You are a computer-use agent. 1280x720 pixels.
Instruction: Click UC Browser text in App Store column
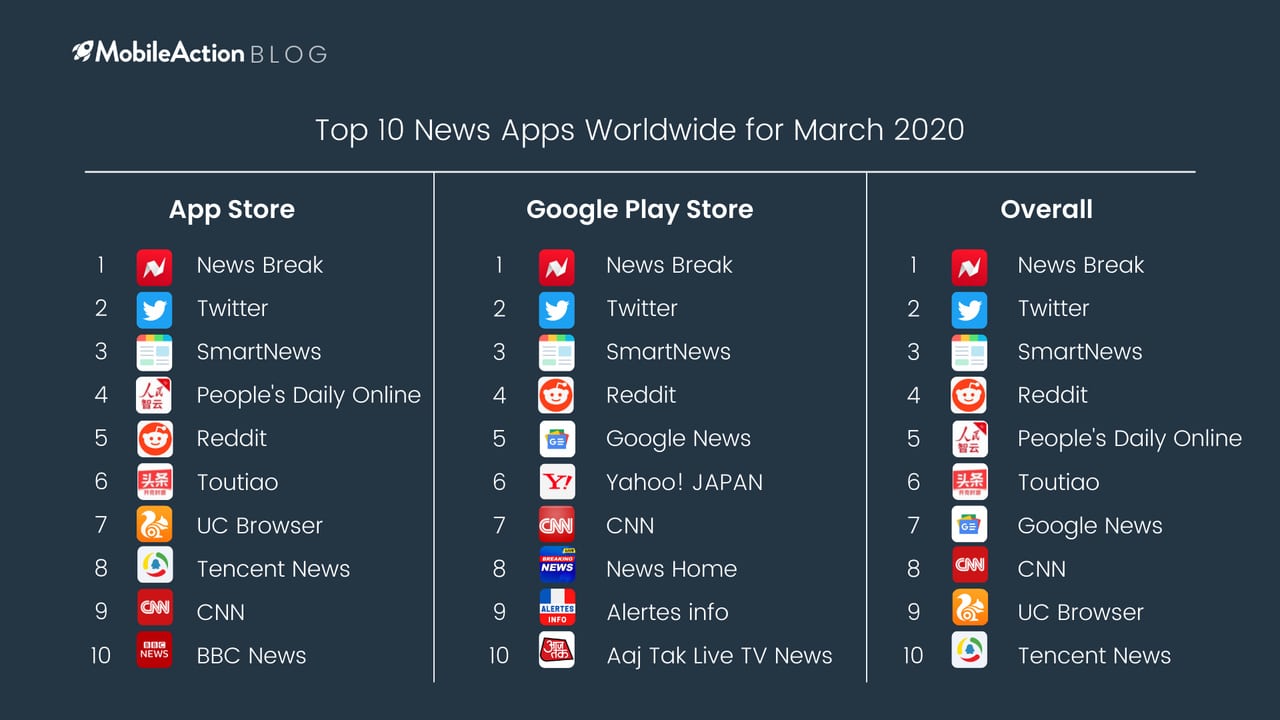click(x=260, y=525)
